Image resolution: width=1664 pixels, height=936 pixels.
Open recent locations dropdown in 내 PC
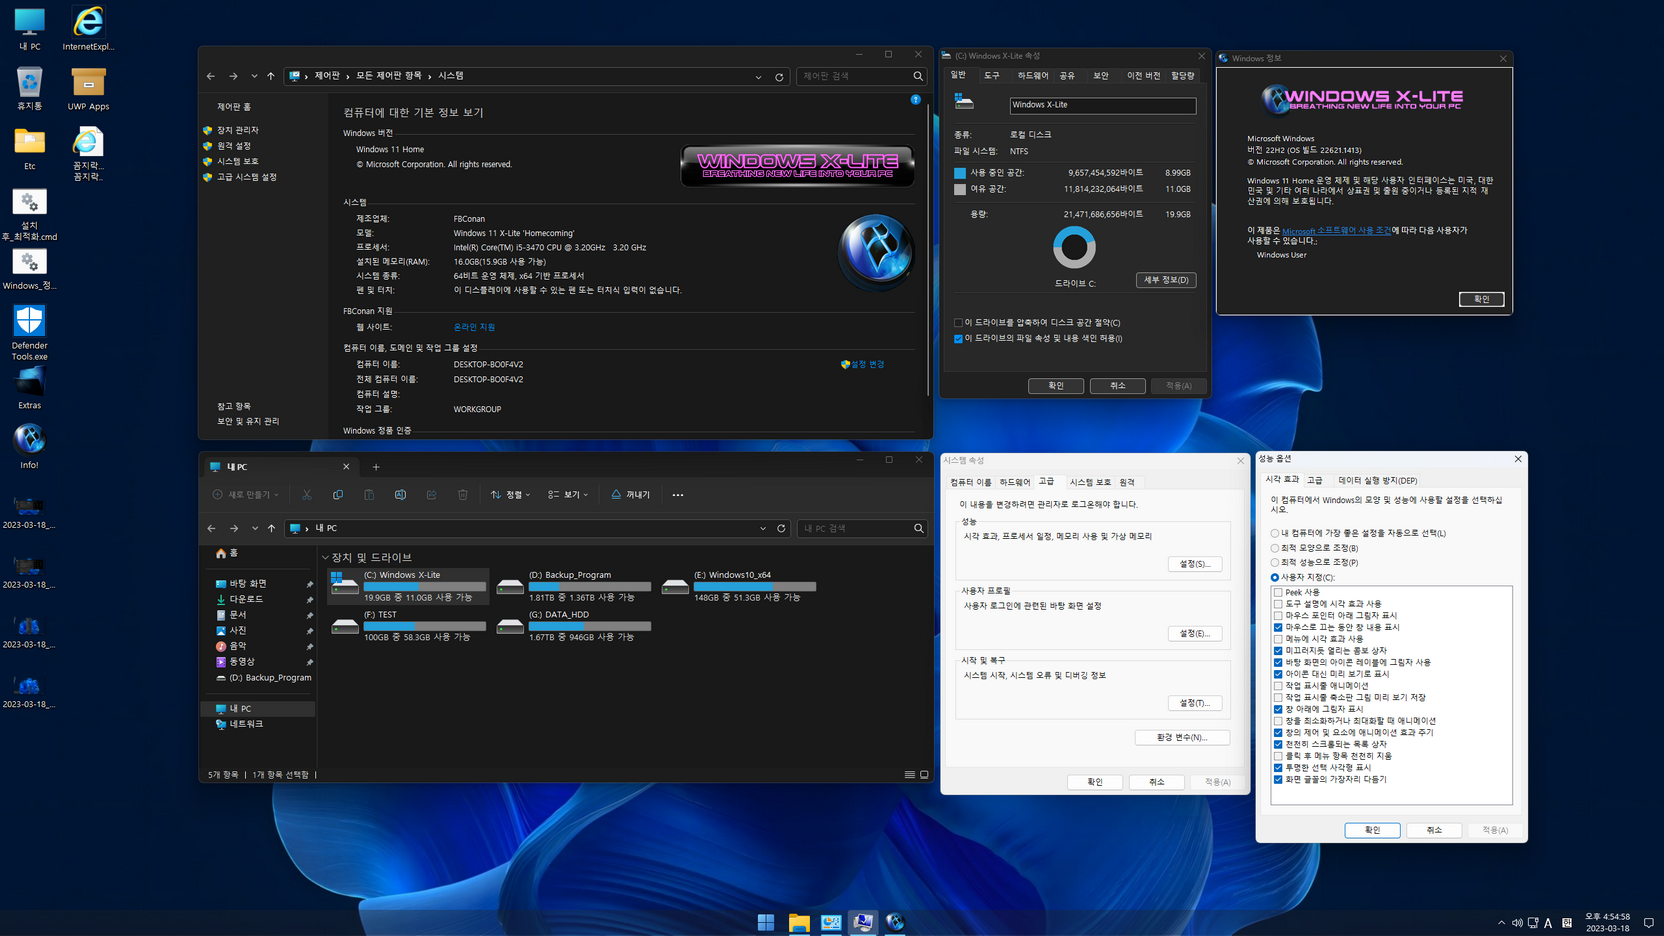click(255, 528)
